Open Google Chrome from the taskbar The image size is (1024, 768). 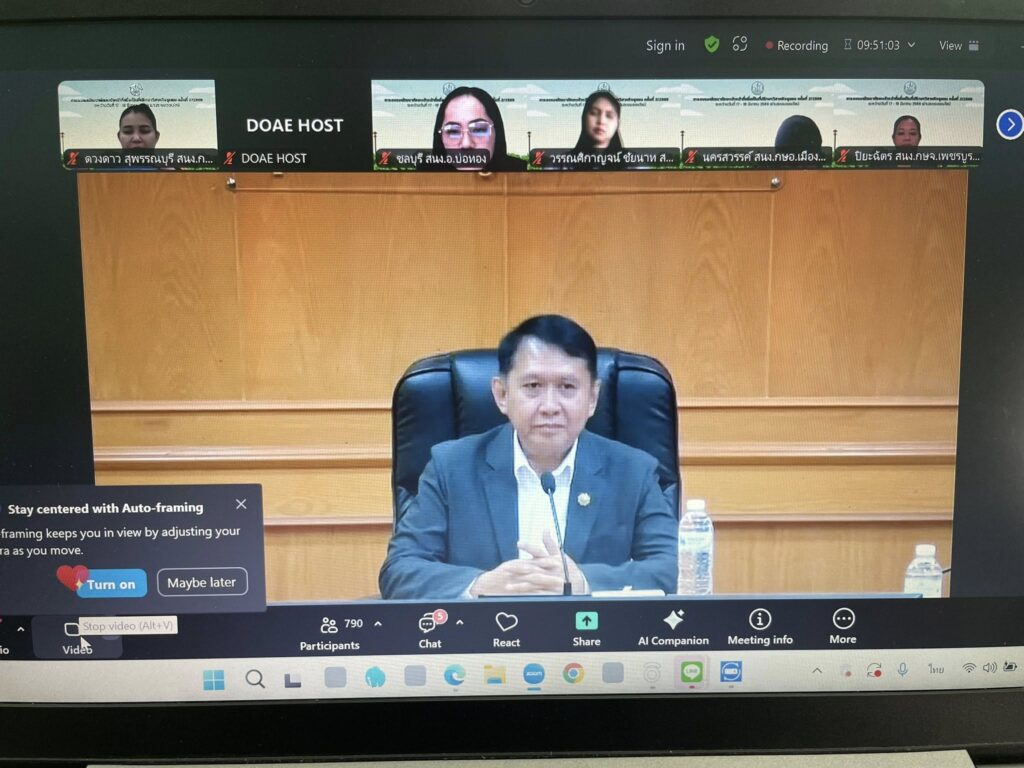(573, 674)
